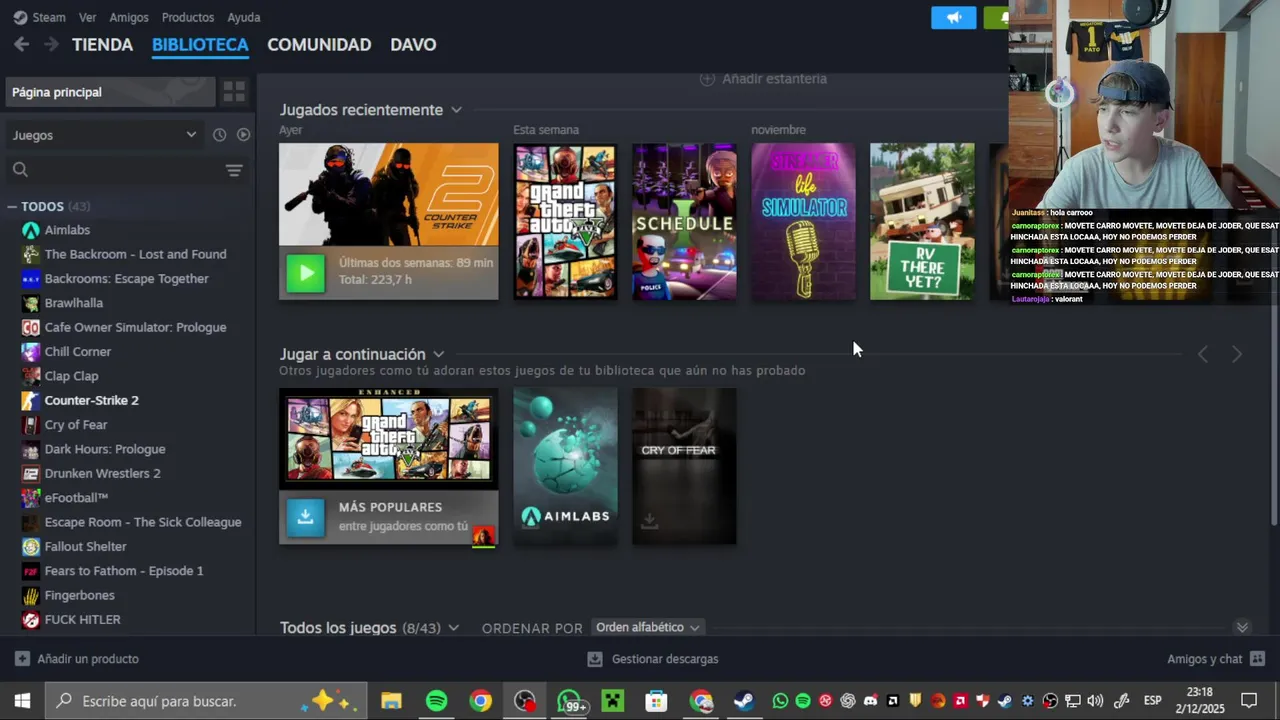Open advanced filter options icon
The width and height of the screenshot is (1280, 720).
click(x=234, y=170)
